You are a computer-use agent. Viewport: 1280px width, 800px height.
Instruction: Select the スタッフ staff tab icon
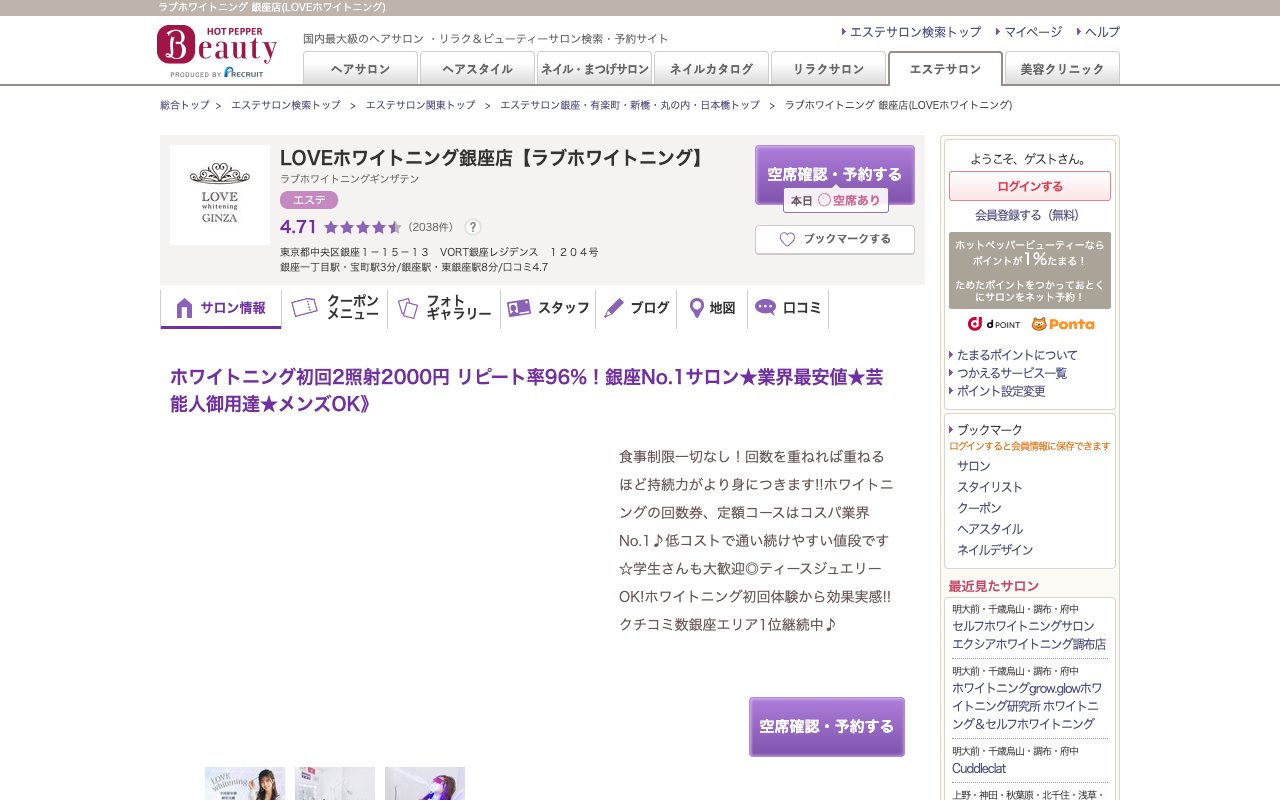(x=520, y=308)
